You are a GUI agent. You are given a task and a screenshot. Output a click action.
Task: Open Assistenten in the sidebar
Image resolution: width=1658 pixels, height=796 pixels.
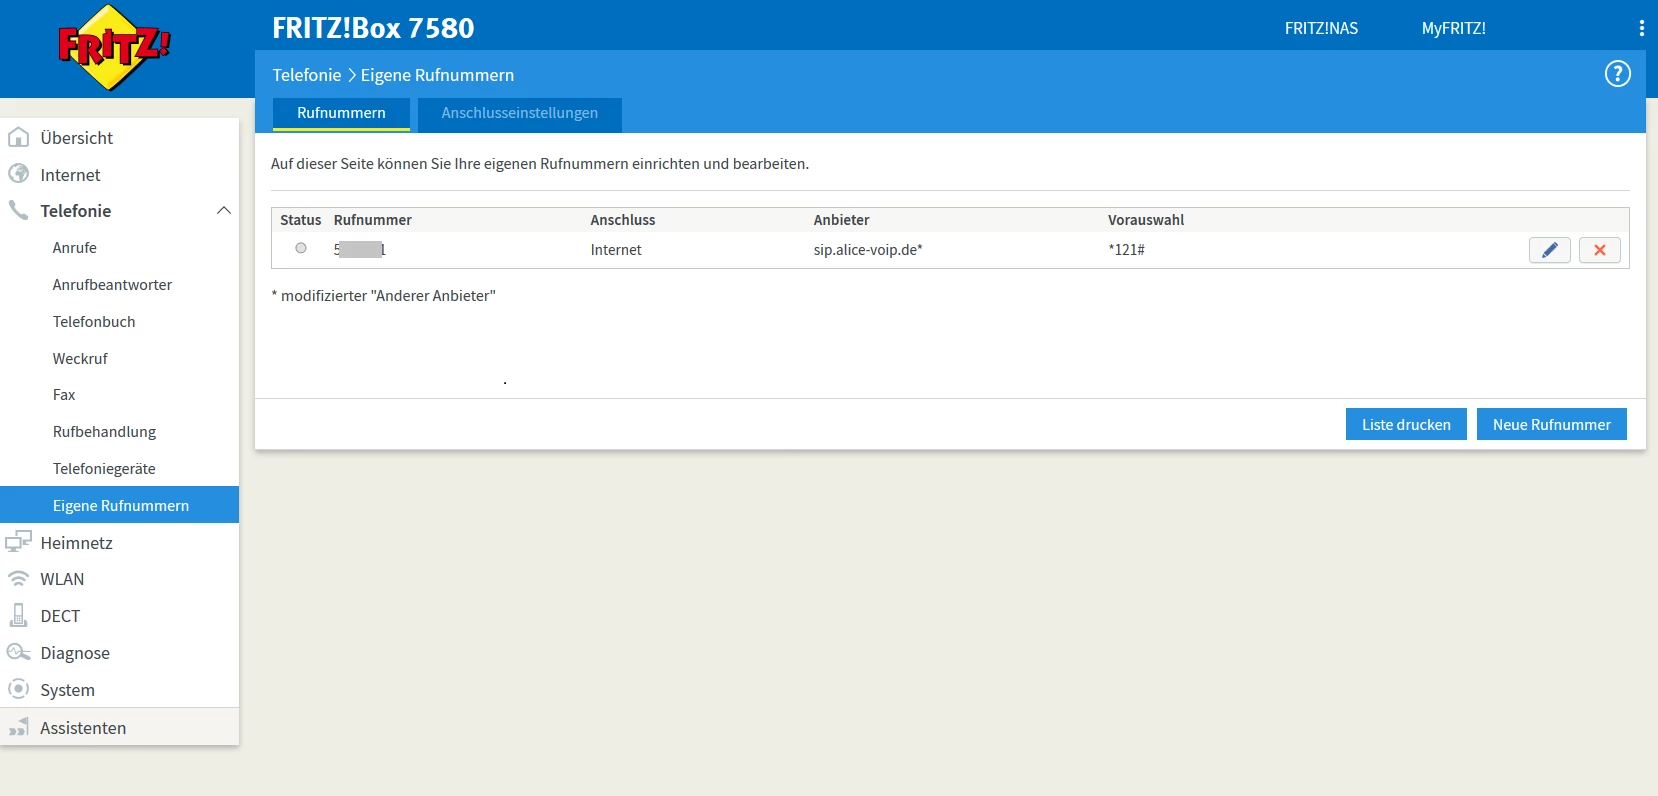tap(83, 728)
